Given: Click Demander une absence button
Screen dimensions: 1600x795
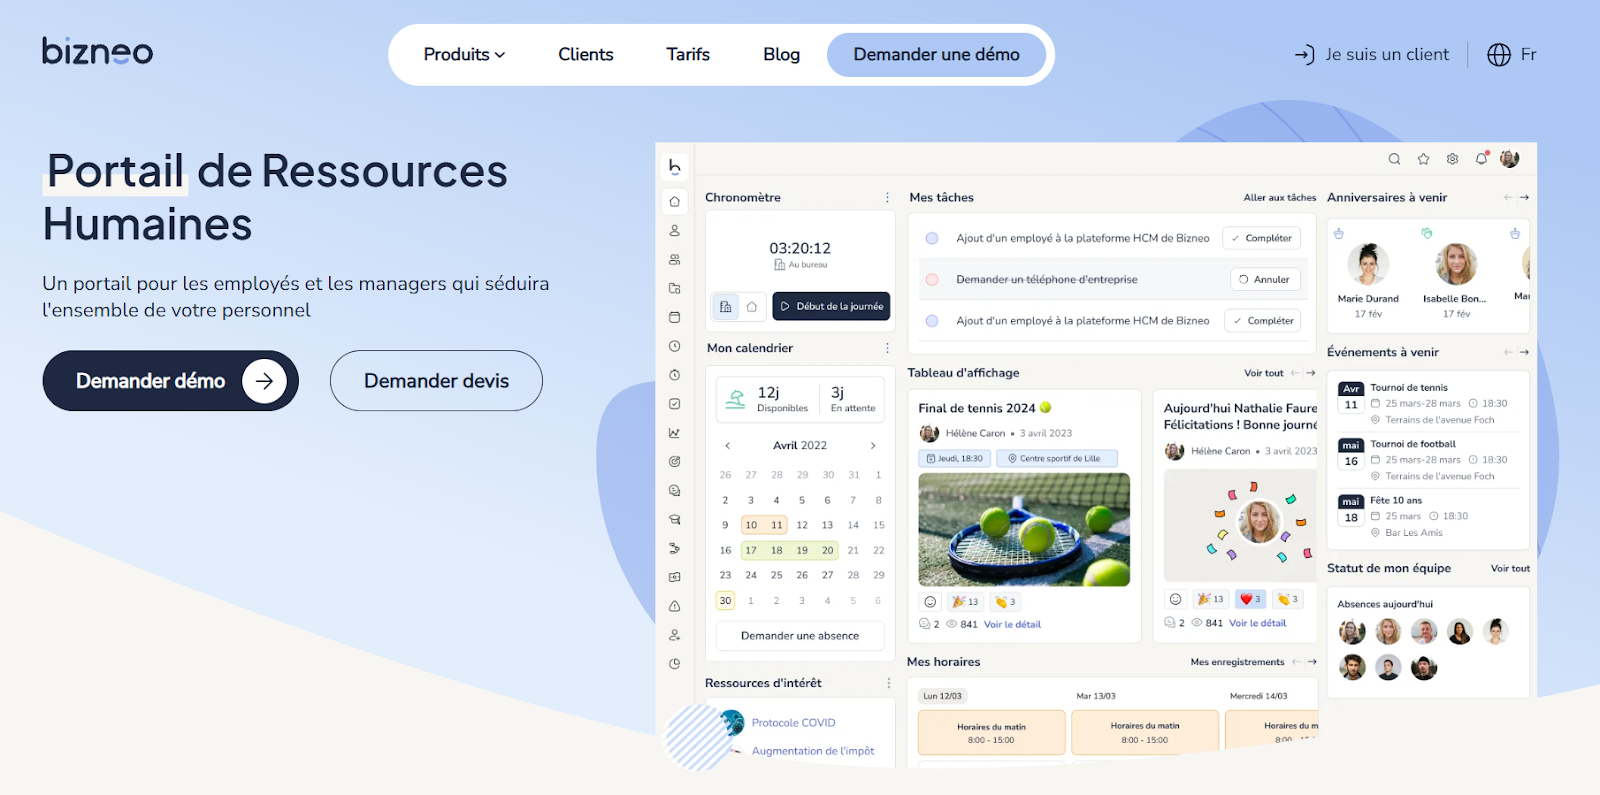Looking at the screenshot, I should point(800,636).
